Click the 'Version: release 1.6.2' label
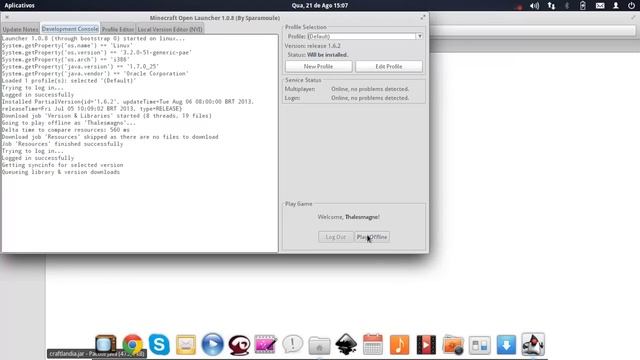 point(313,46)
